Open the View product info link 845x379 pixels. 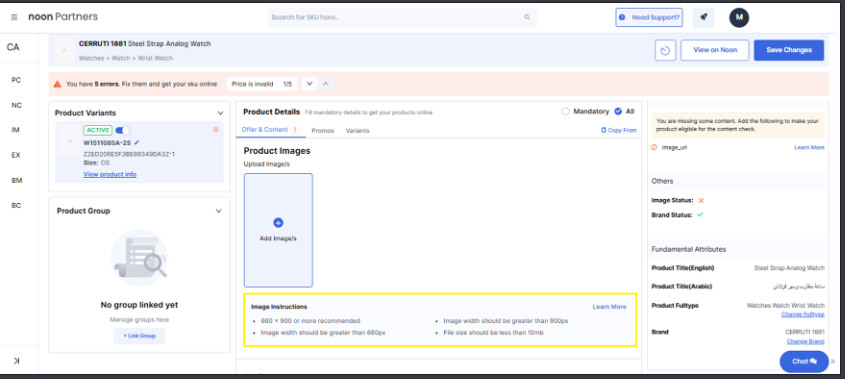point(110,174)
